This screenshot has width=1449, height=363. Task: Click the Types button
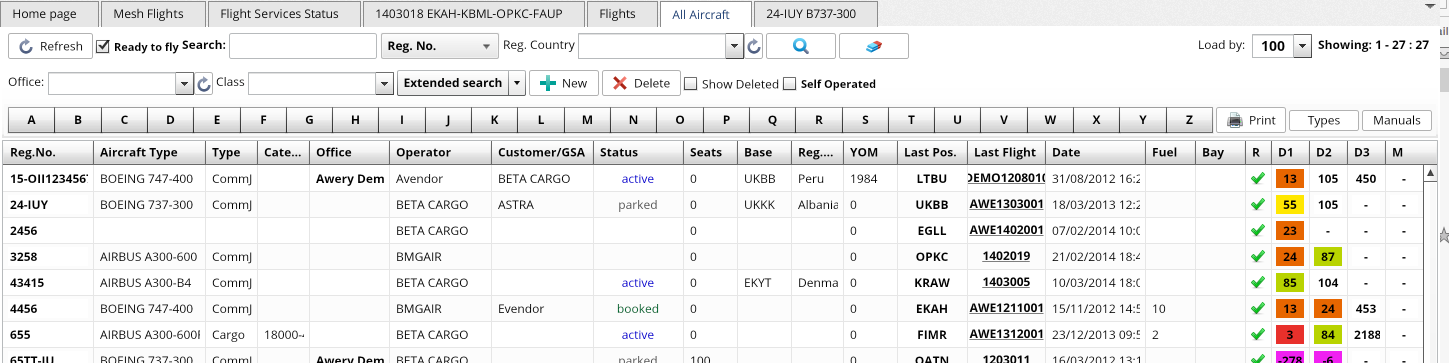point(1323,120)
